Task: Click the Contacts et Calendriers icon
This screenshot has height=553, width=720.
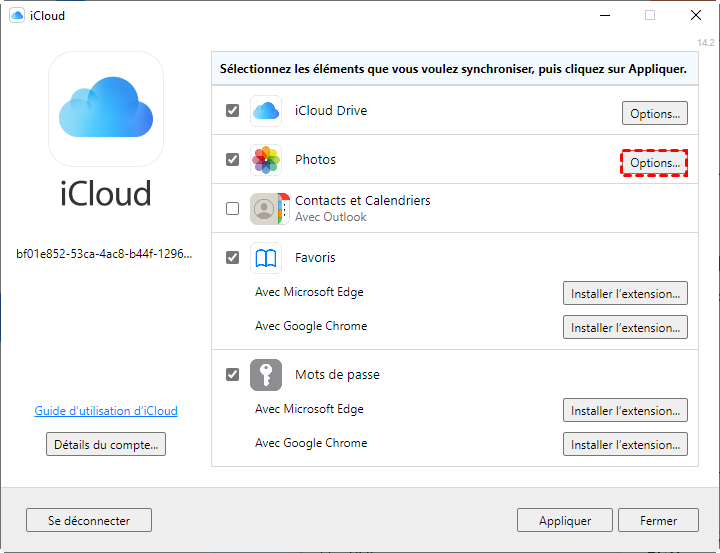Action: pos(266,208)
